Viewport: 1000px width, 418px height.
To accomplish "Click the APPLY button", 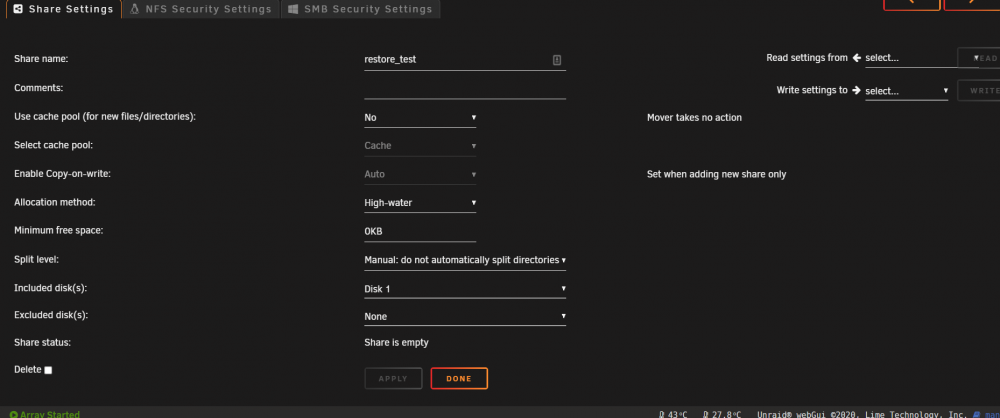I will pos(393,378).
